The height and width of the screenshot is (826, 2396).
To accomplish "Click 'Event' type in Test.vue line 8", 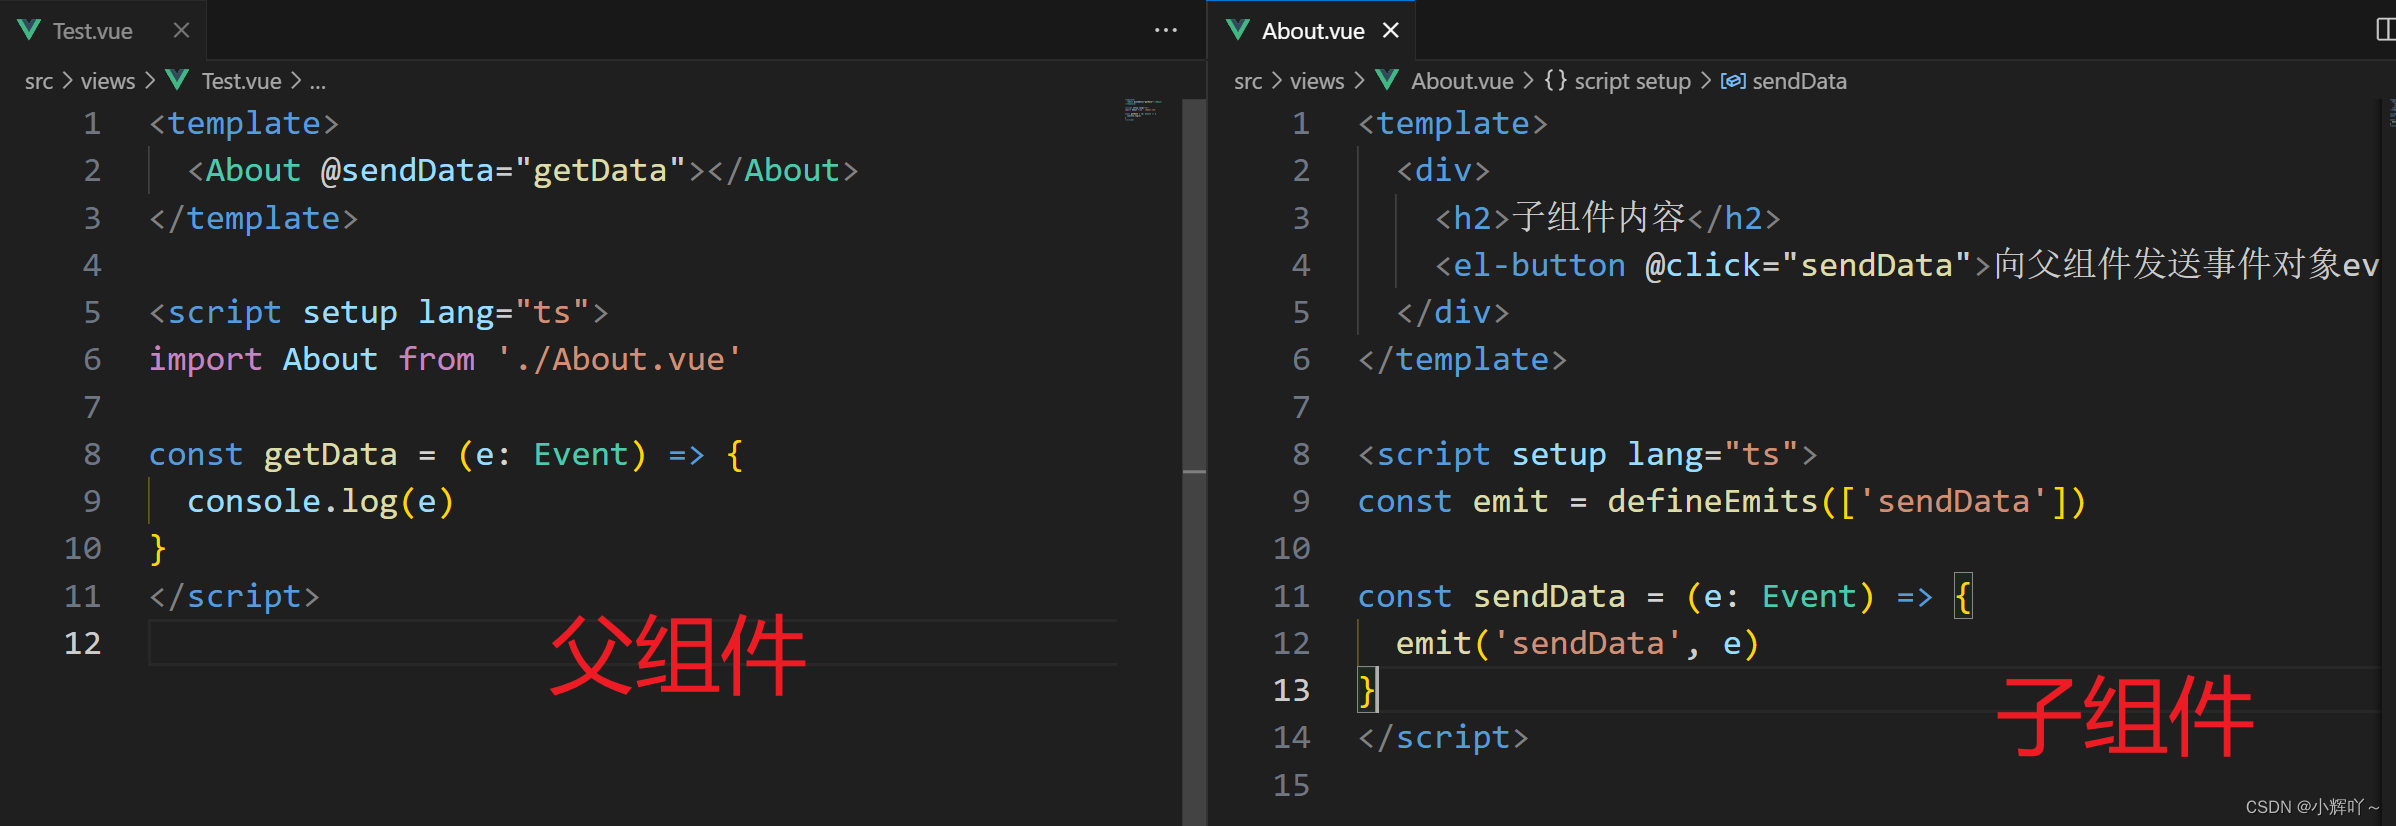I will pyautogui.click(x=580, y=454).
